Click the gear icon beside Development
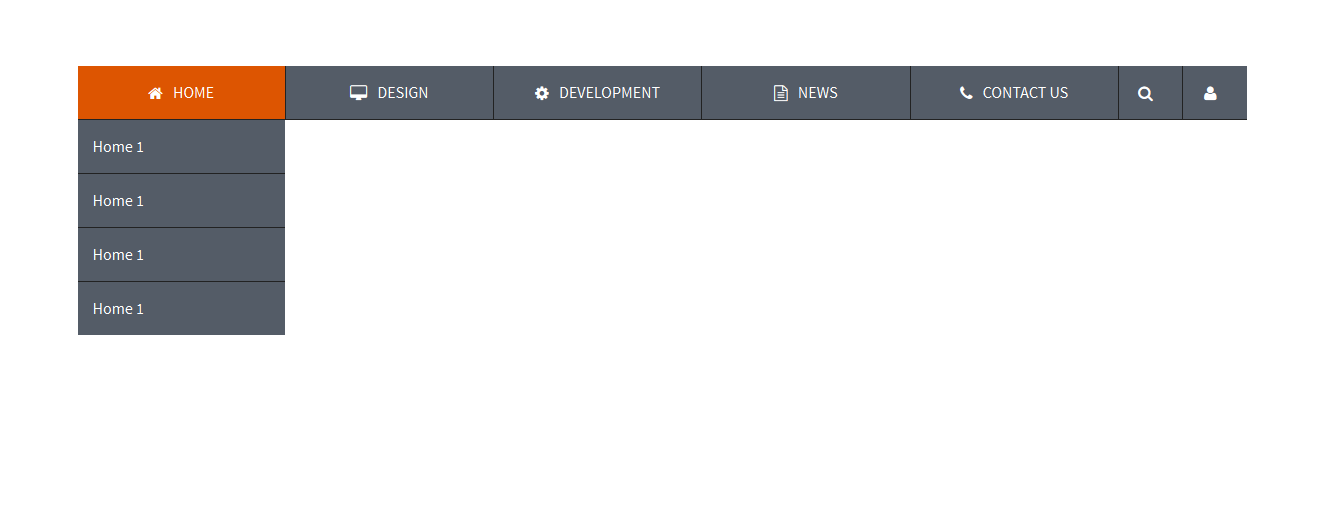 pos(542,93)
